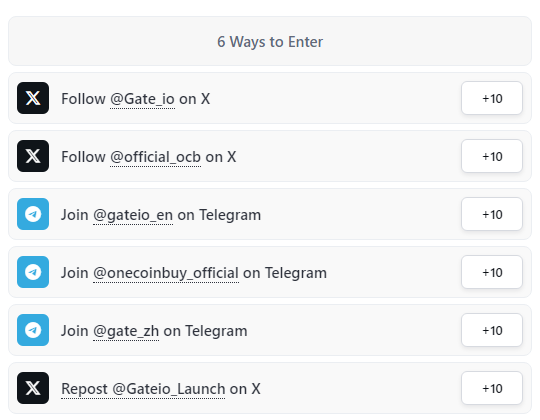Image resolution: width=540 pixels, height=420 pixels.
Task: Click the 6 Ways to Enter header
Action: pos(270,41)
